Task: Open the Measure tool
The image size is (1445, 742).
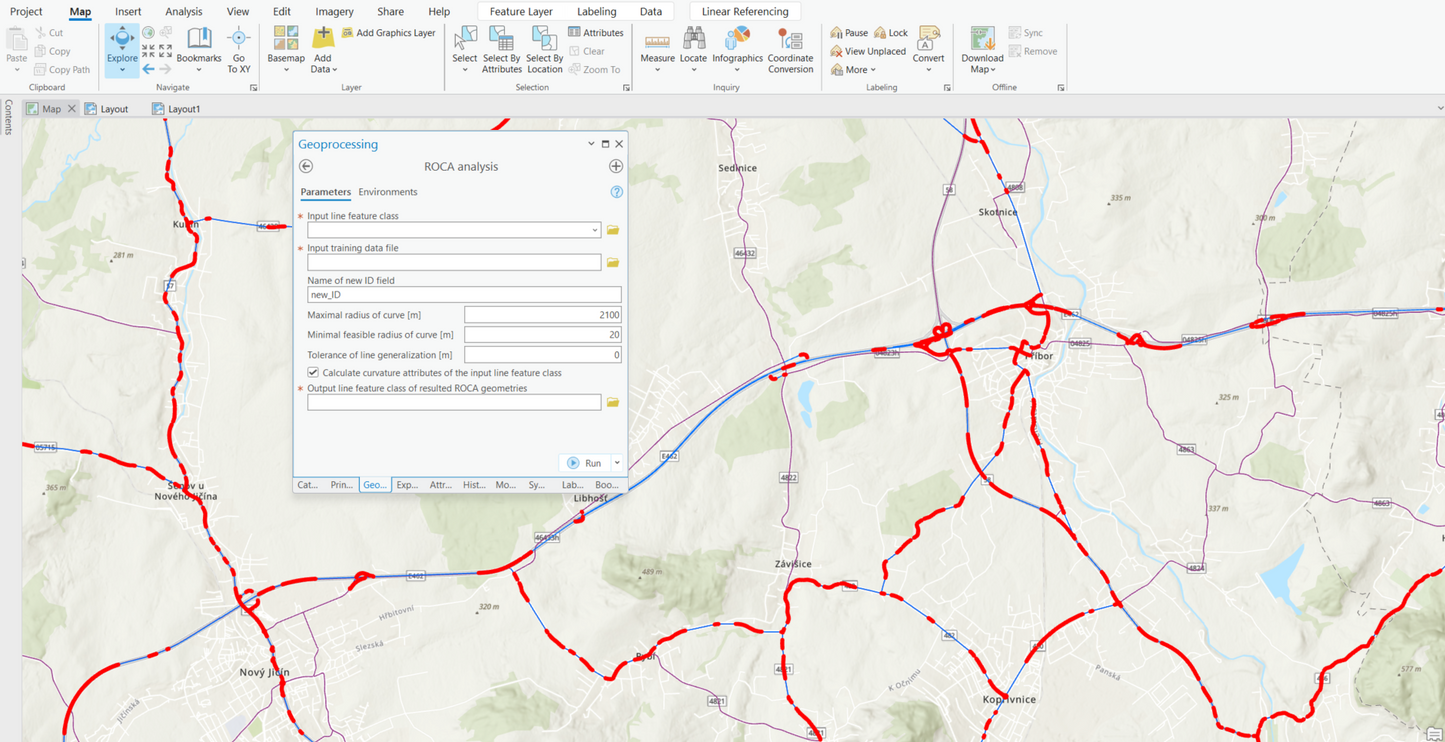Action: tap(657, 45)
